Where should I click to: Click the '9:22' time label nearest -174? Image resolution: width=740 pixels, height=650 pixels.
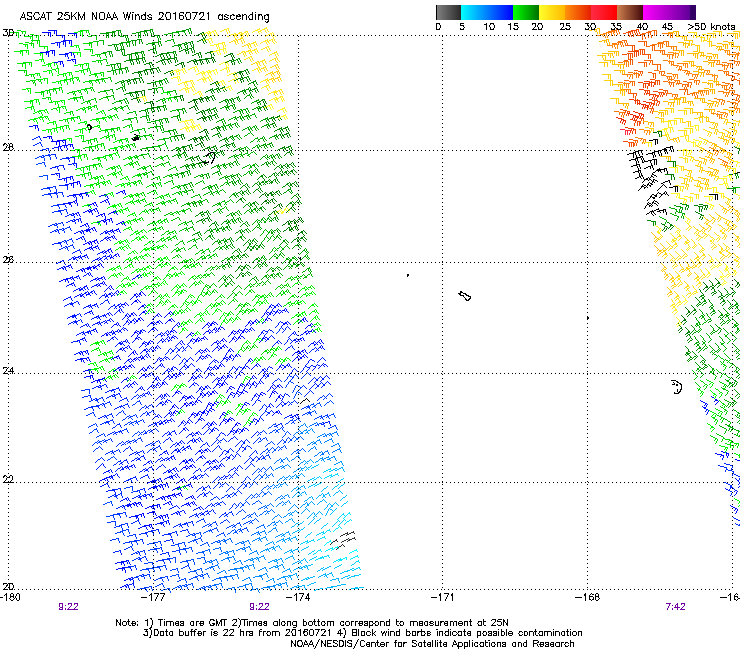[x=259, y=607]
